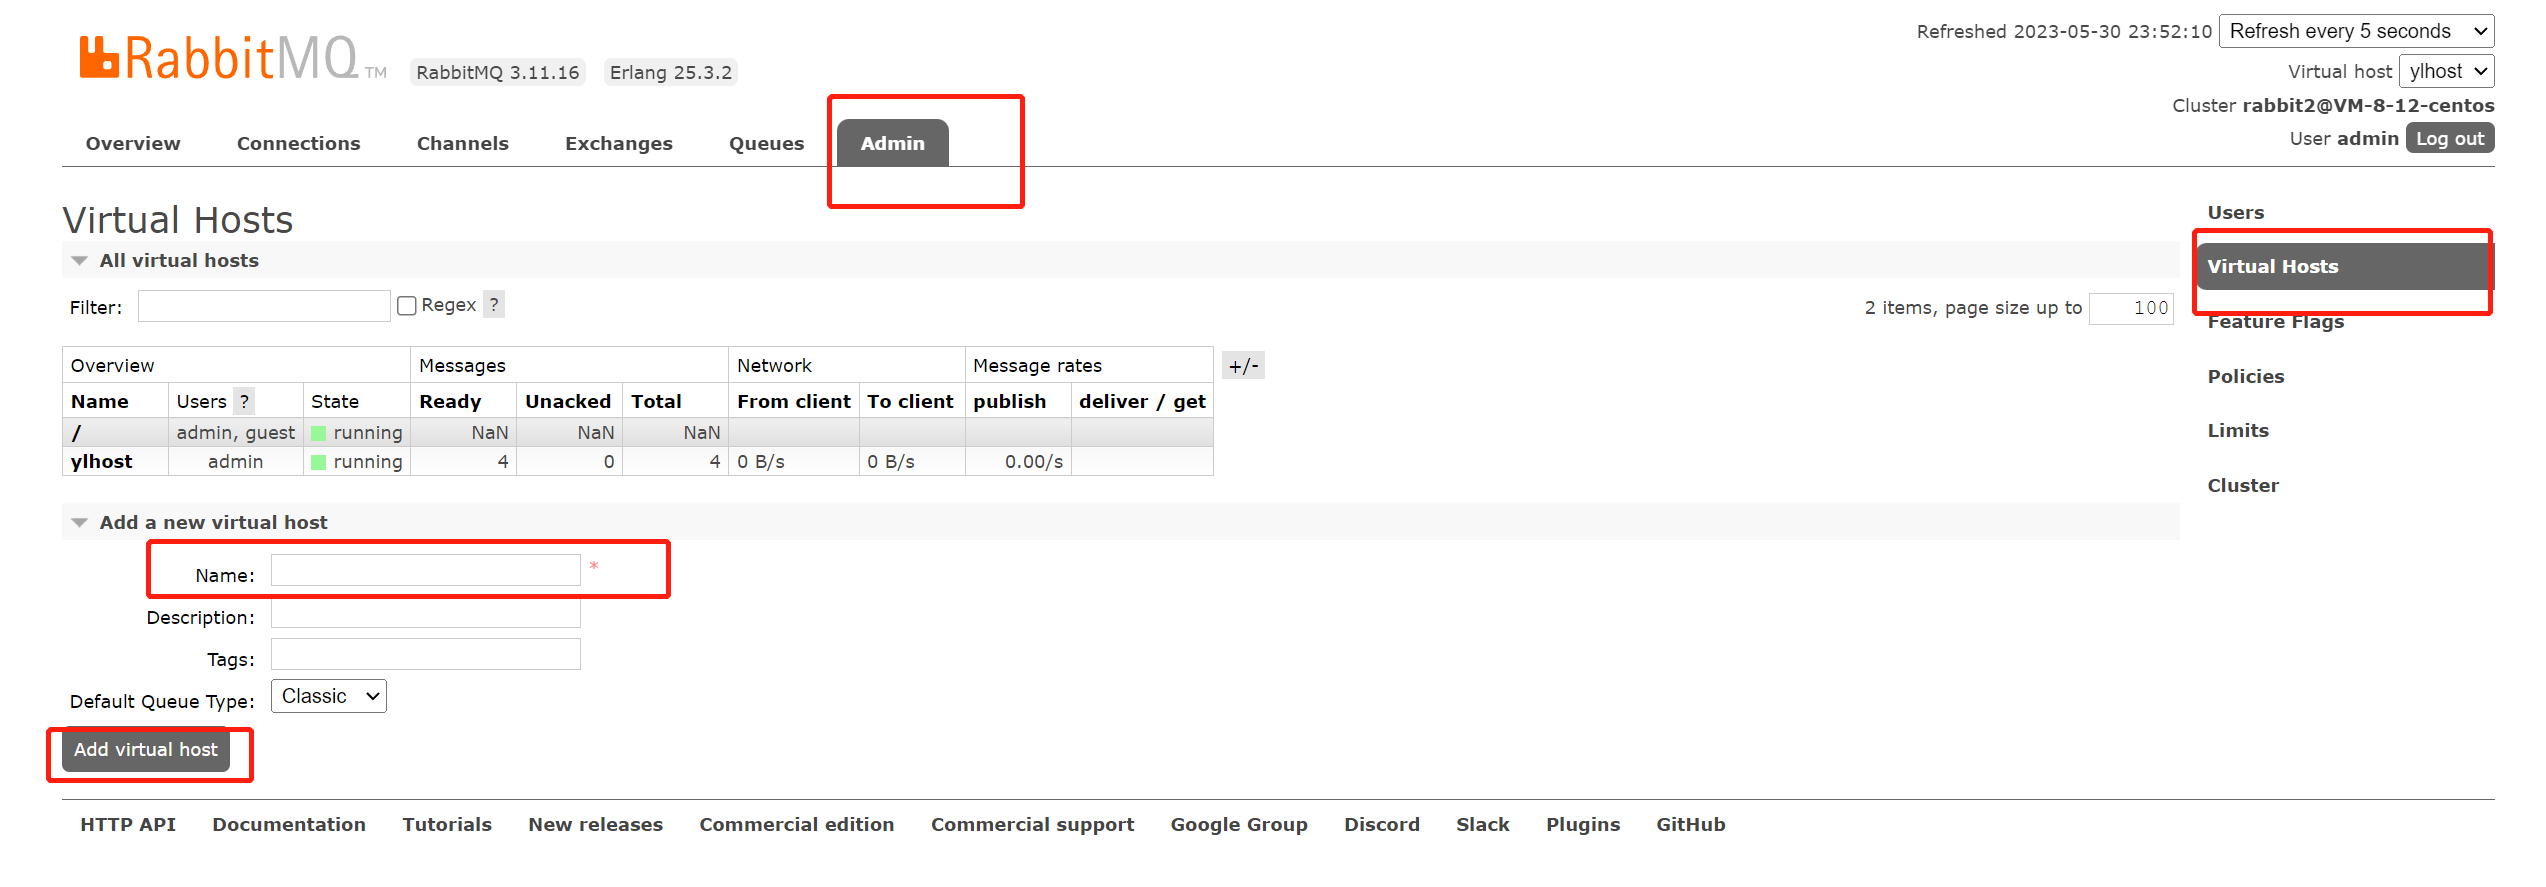Sort by the From client column
The width and height of the screenshot is (2546, 887).
(x=794, y=401)
